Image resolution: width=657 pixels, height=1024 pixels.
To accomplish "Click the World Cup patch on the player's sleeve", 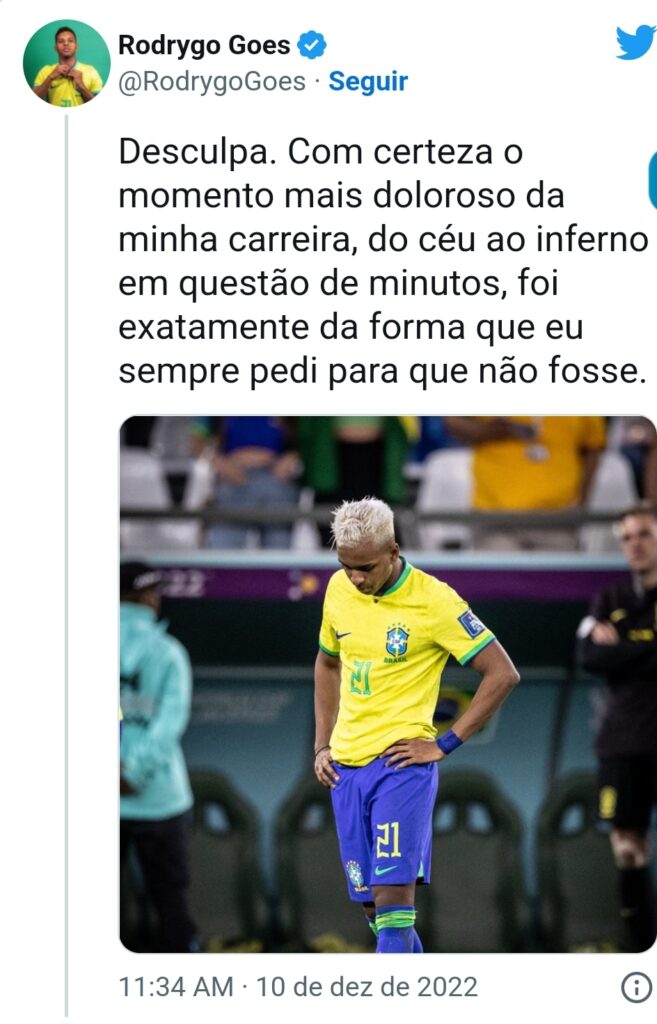I will pyautogui.click(x=472, y=624).
